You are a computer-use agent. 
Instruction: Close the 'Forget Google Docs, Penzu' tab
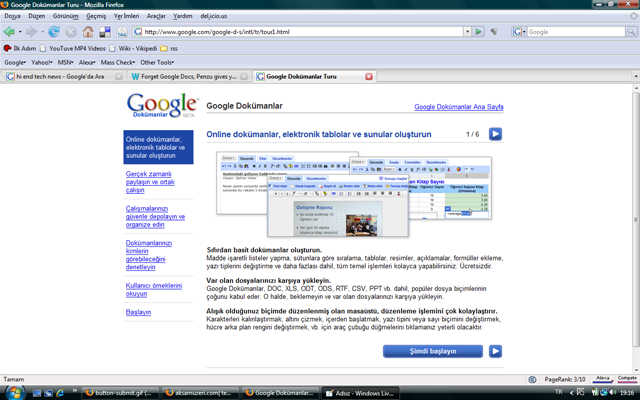(x=244, y=76)
